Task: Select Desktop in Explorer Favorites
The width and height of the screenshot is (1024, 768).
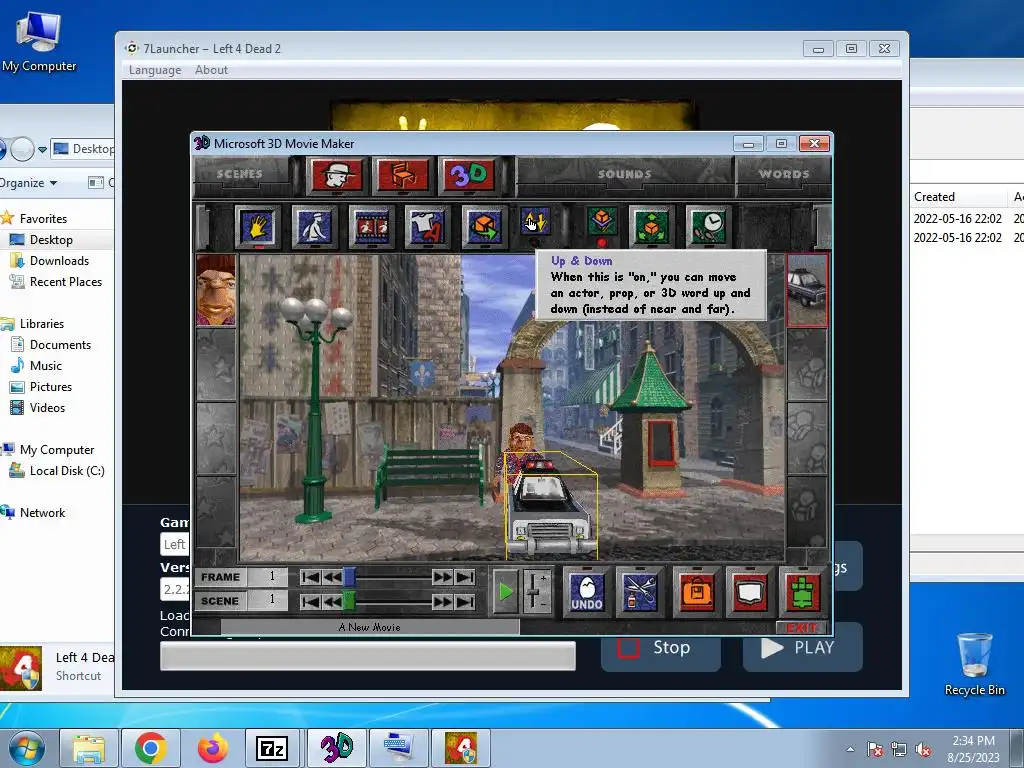Action: coord(51,240)
